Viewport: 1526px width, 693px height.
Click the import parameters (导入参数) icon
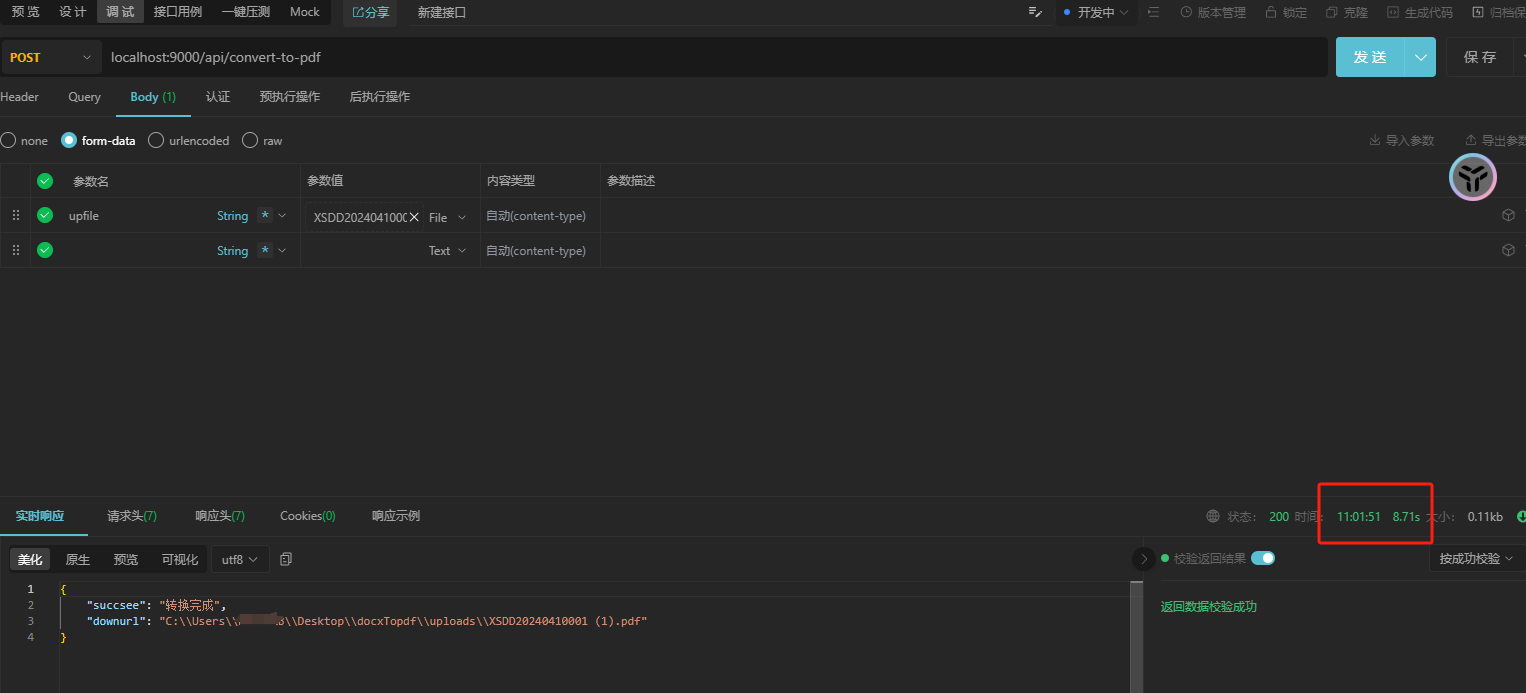click(x=1375, y=141)
